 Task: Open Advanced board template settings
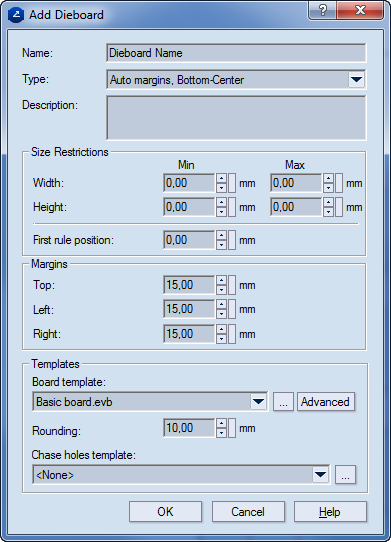[x=326, y=402]
